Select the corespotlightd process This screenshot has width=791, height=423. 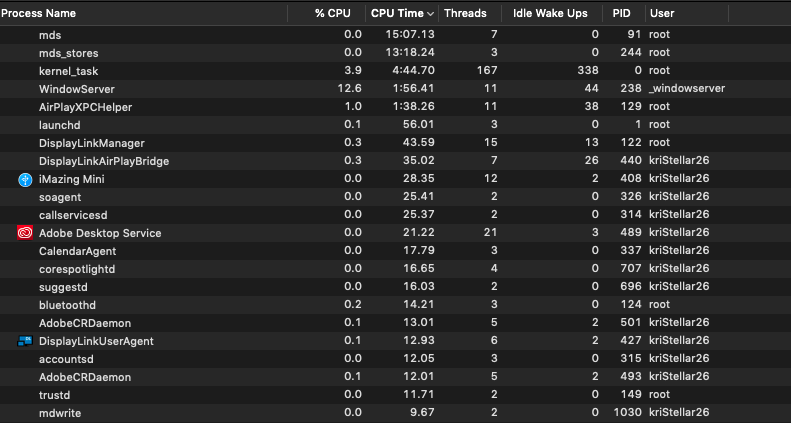(x=396, y=269)
